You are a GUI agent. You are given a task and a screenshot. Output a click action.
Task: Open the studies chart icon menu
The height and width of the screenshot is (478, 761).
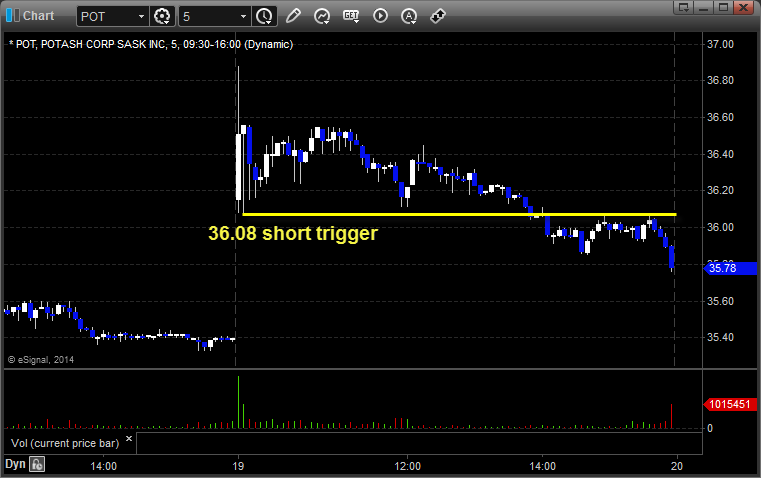click(x=322, y=16)
